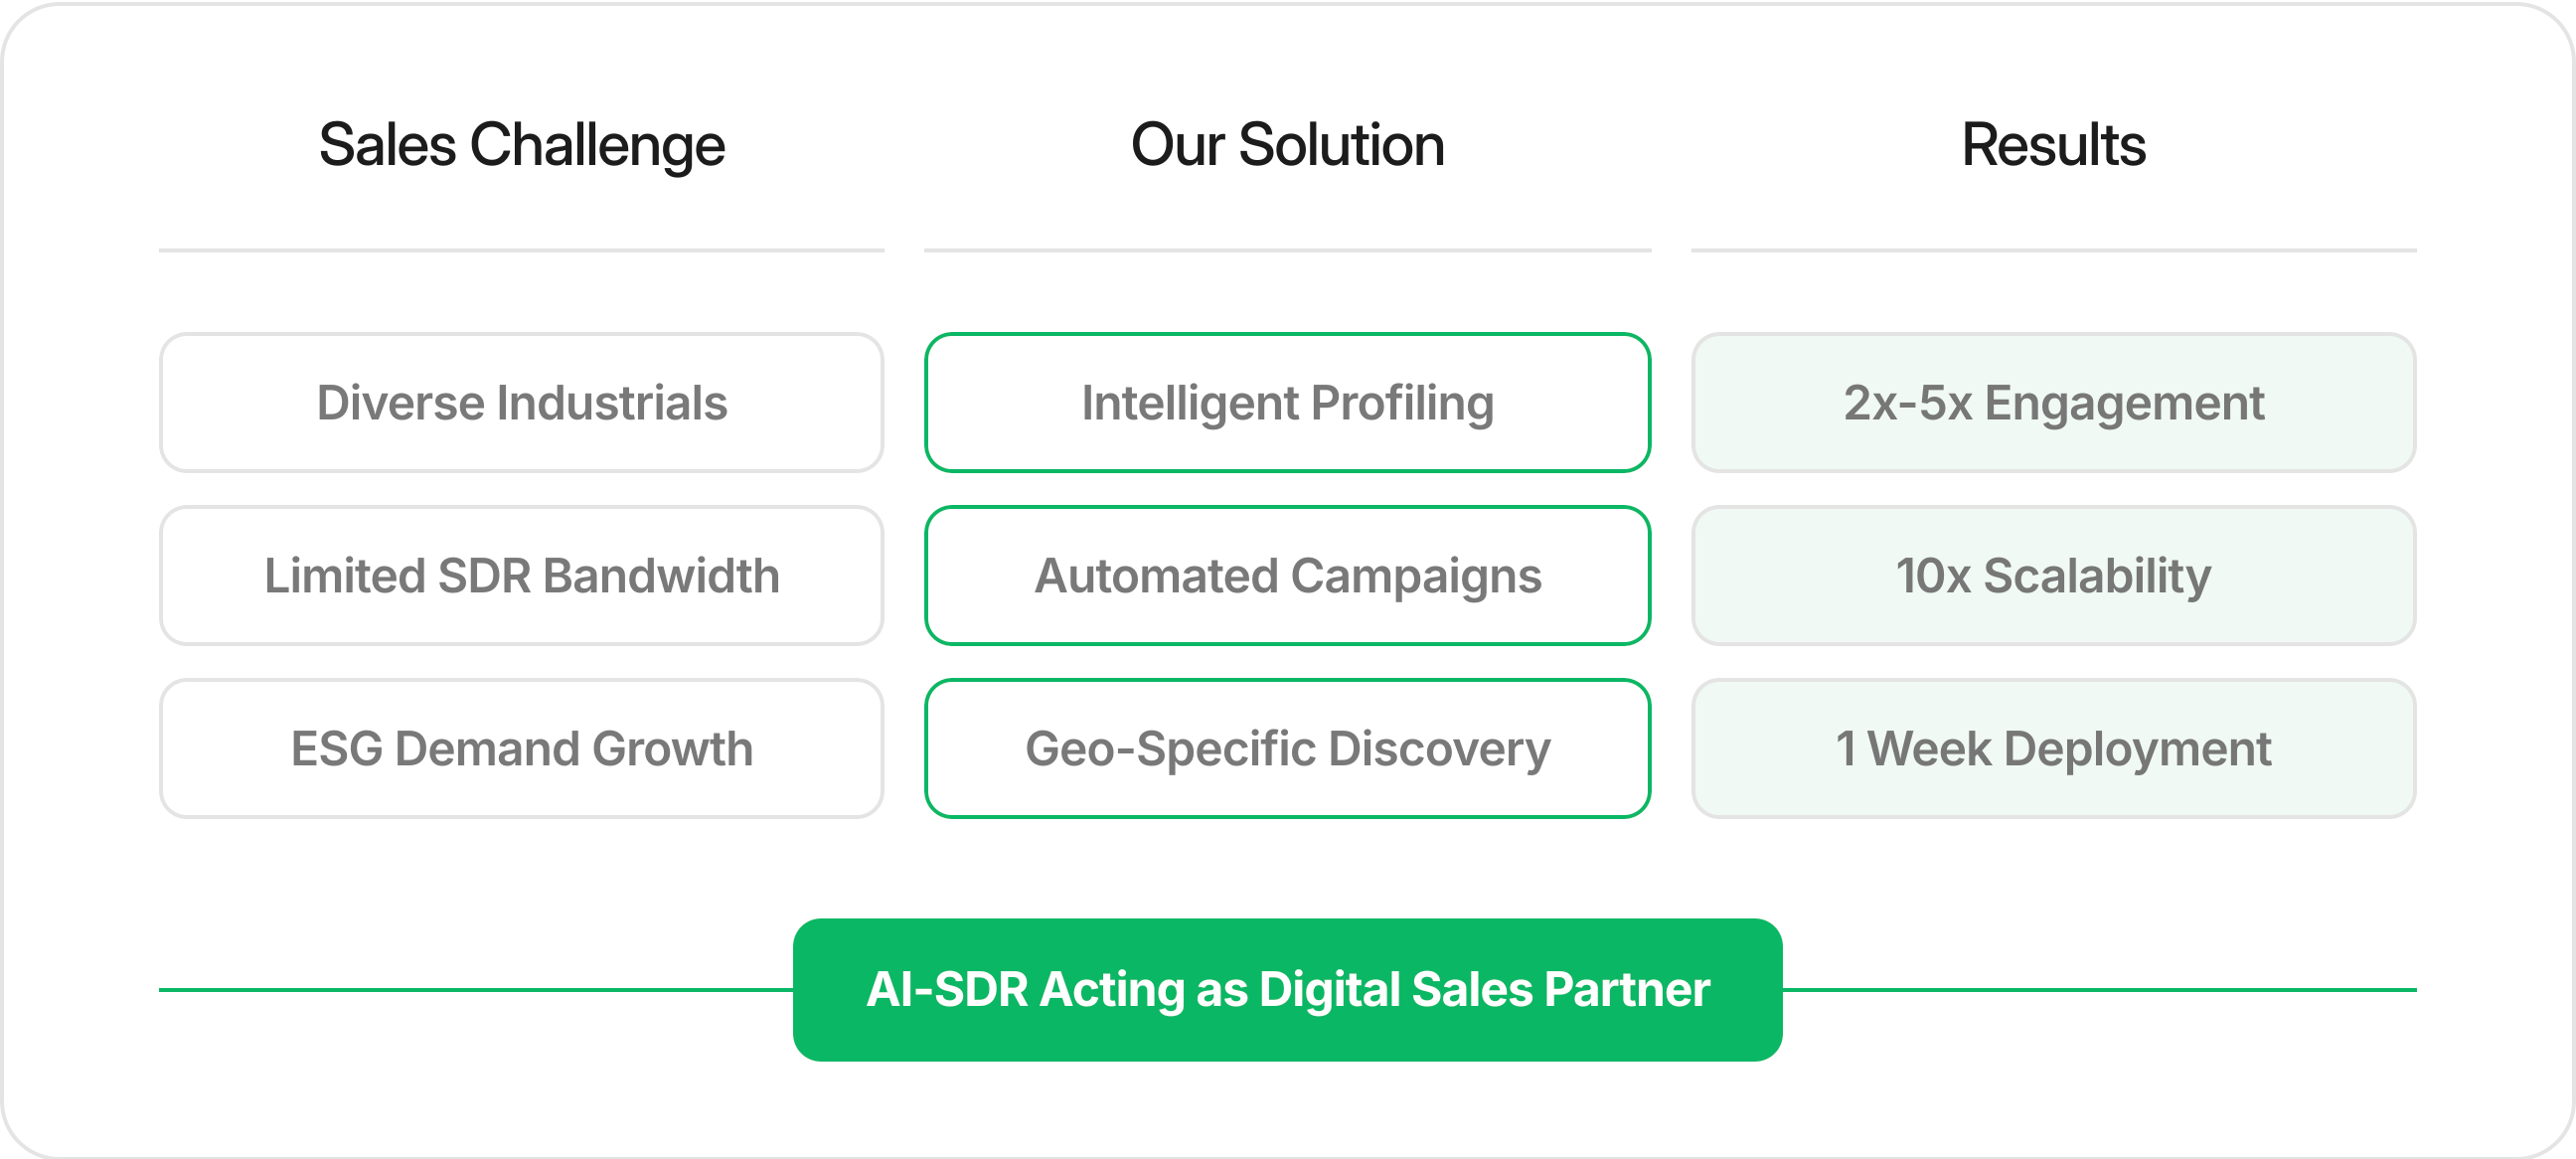Select the Automated Campaigns solution box
Screen dimensions: 2576x1159
[1287, 576]
